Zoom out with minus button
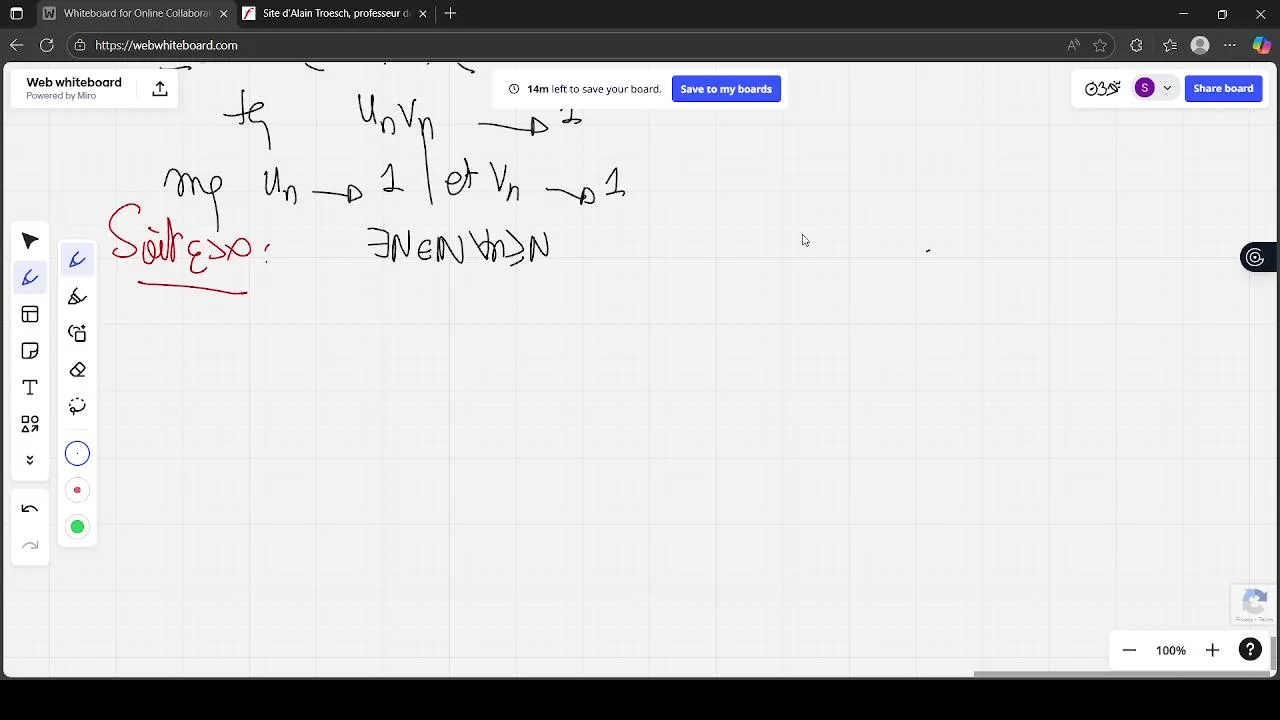Viewport: 1280px width, 720px height. 1129,650
